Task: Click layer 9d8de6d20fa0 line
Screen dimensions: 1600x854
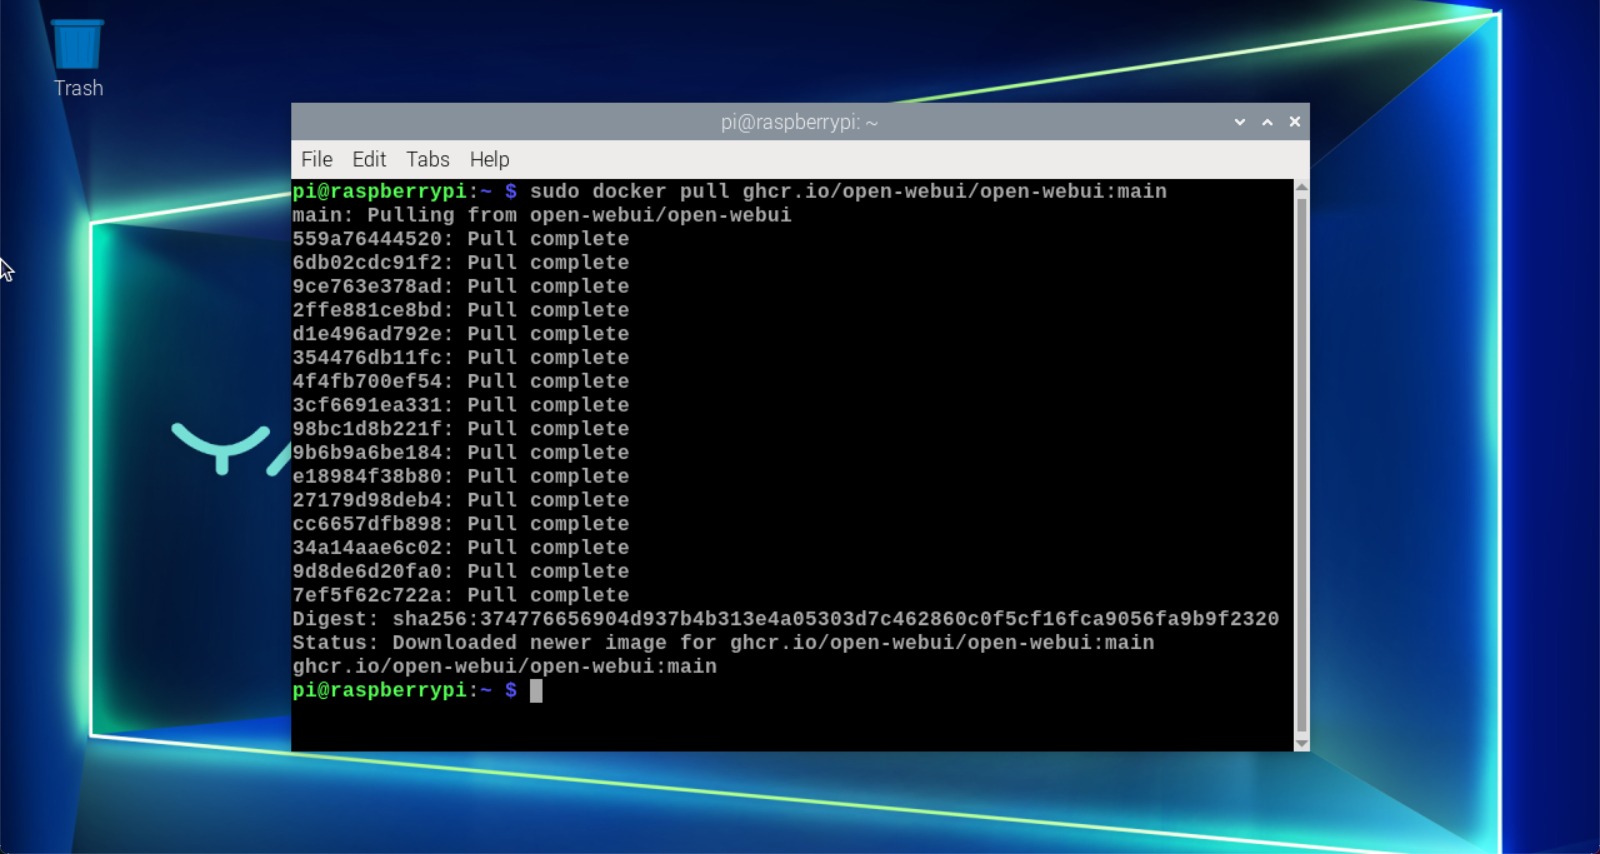Action: pyautogui.click(x=461, y=571)
